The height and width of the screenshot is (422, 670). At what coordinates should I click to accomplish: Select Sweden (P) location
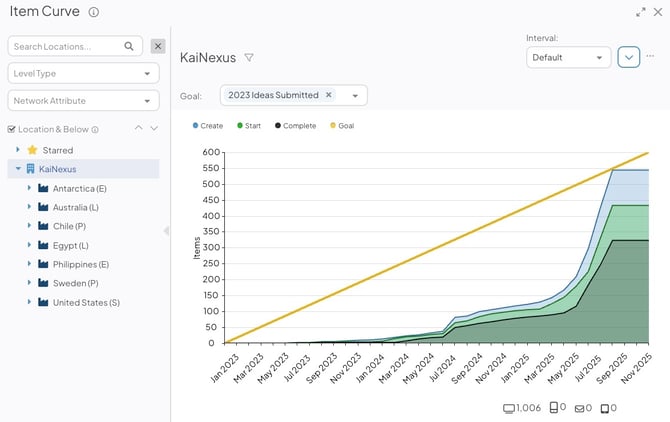[x=76, y=283]
